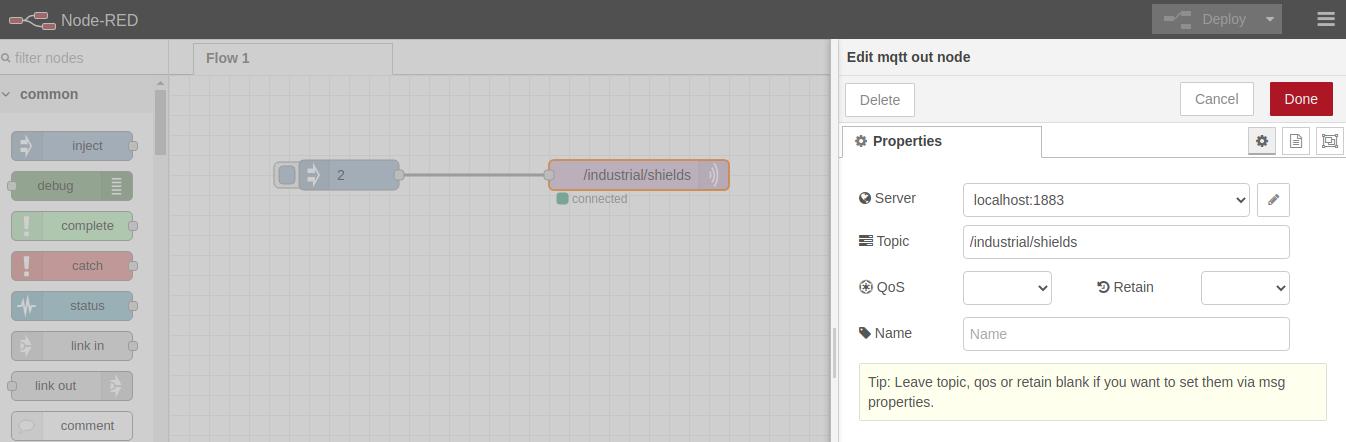This screenshot has width=1346, height=442.
Task: Open the Server dropdown localhost:1883
Action: (x=1106, y=200)
